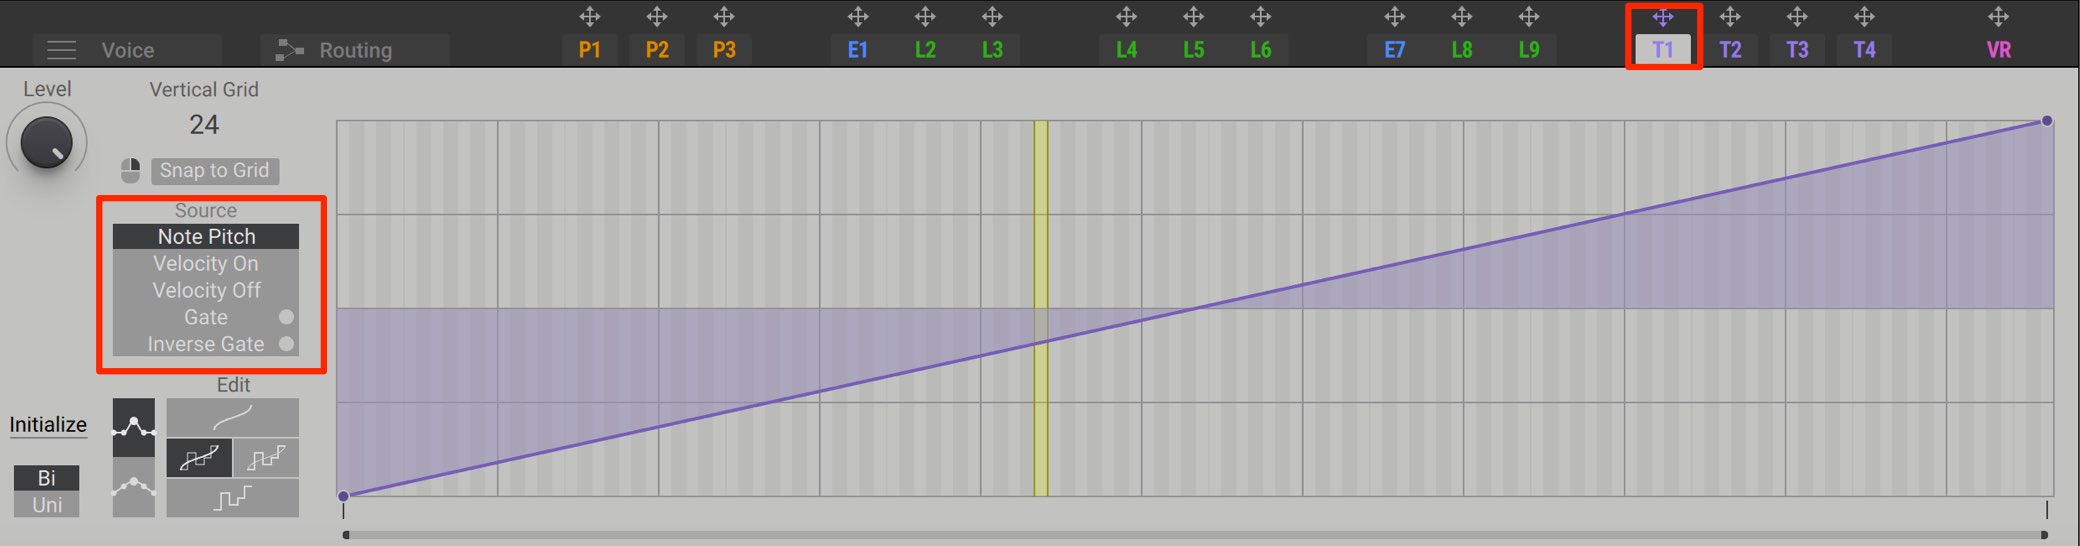This screenshot has height=546, width=2080.
Task: Click the top-right curve point
Action: [x=2047, y=121]
